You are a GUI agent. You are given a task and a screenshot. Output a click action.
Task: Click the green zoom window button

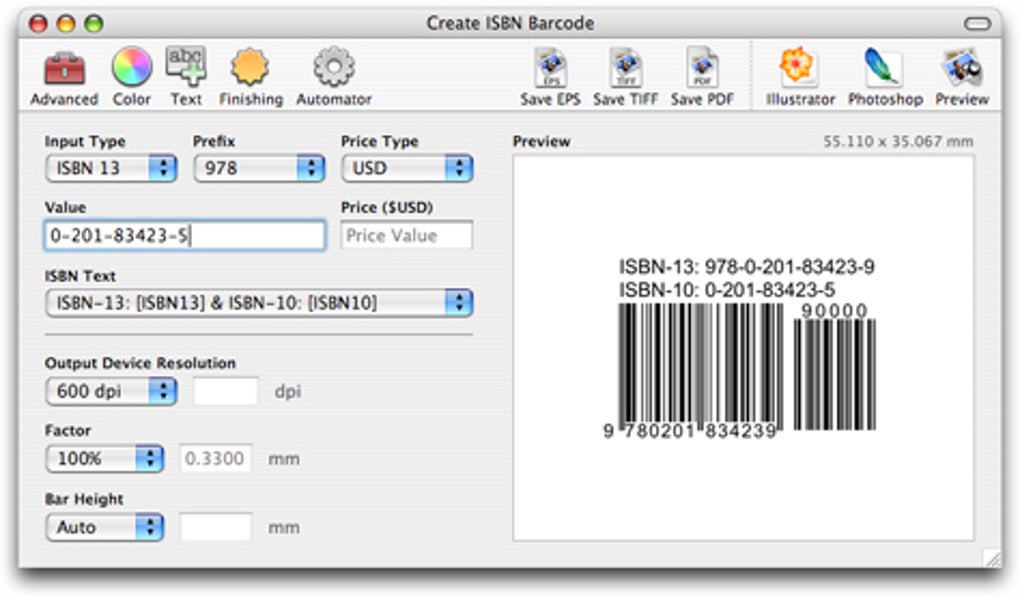[x=94, y=24]
